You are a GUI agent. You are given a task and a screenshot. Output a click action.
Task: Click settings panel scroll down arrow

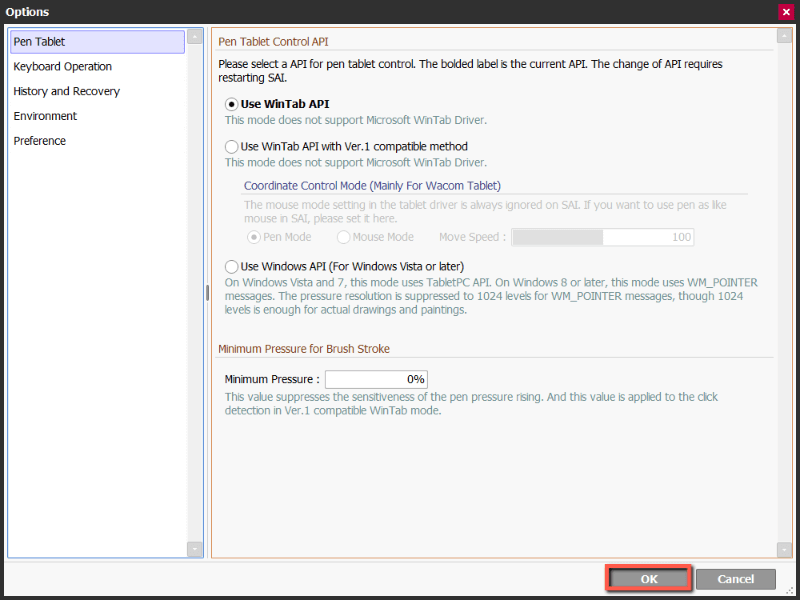[784, 549]
